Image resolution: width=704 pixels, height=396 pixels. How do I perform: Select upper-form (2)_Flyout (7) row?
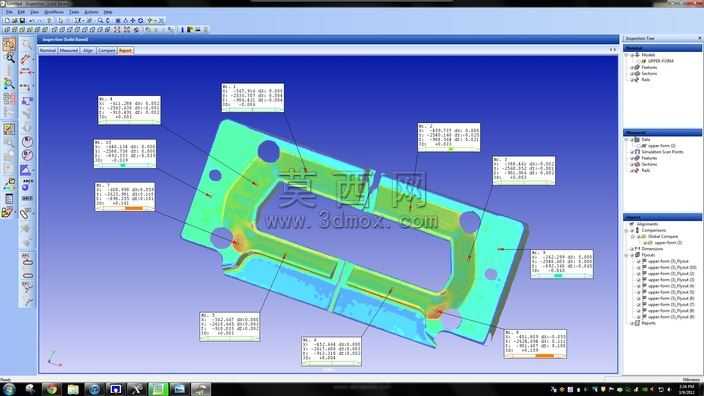pyautogui.click(x=671, y=304)
